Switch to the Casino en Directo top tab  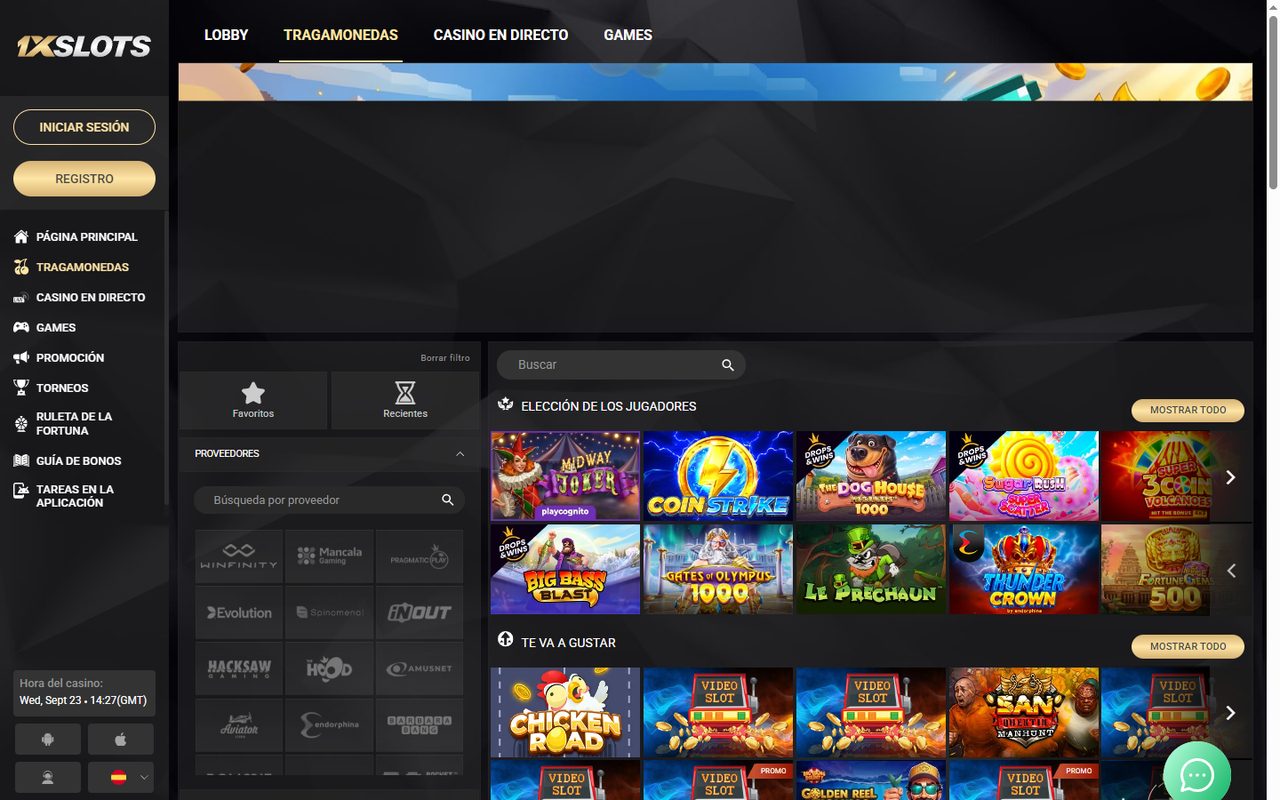click(501, 35)
